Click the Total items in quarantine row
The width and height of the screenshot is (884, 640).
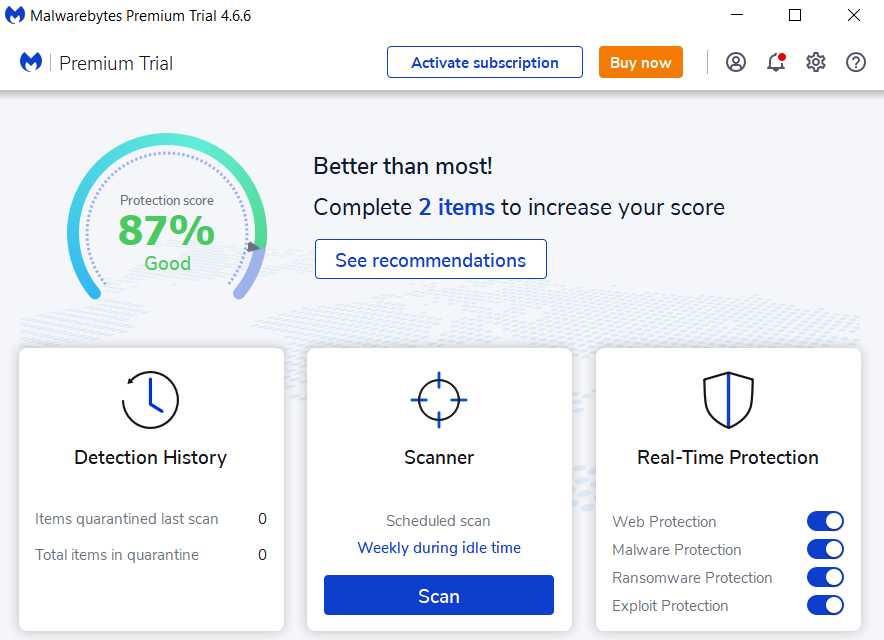(151, 555)
